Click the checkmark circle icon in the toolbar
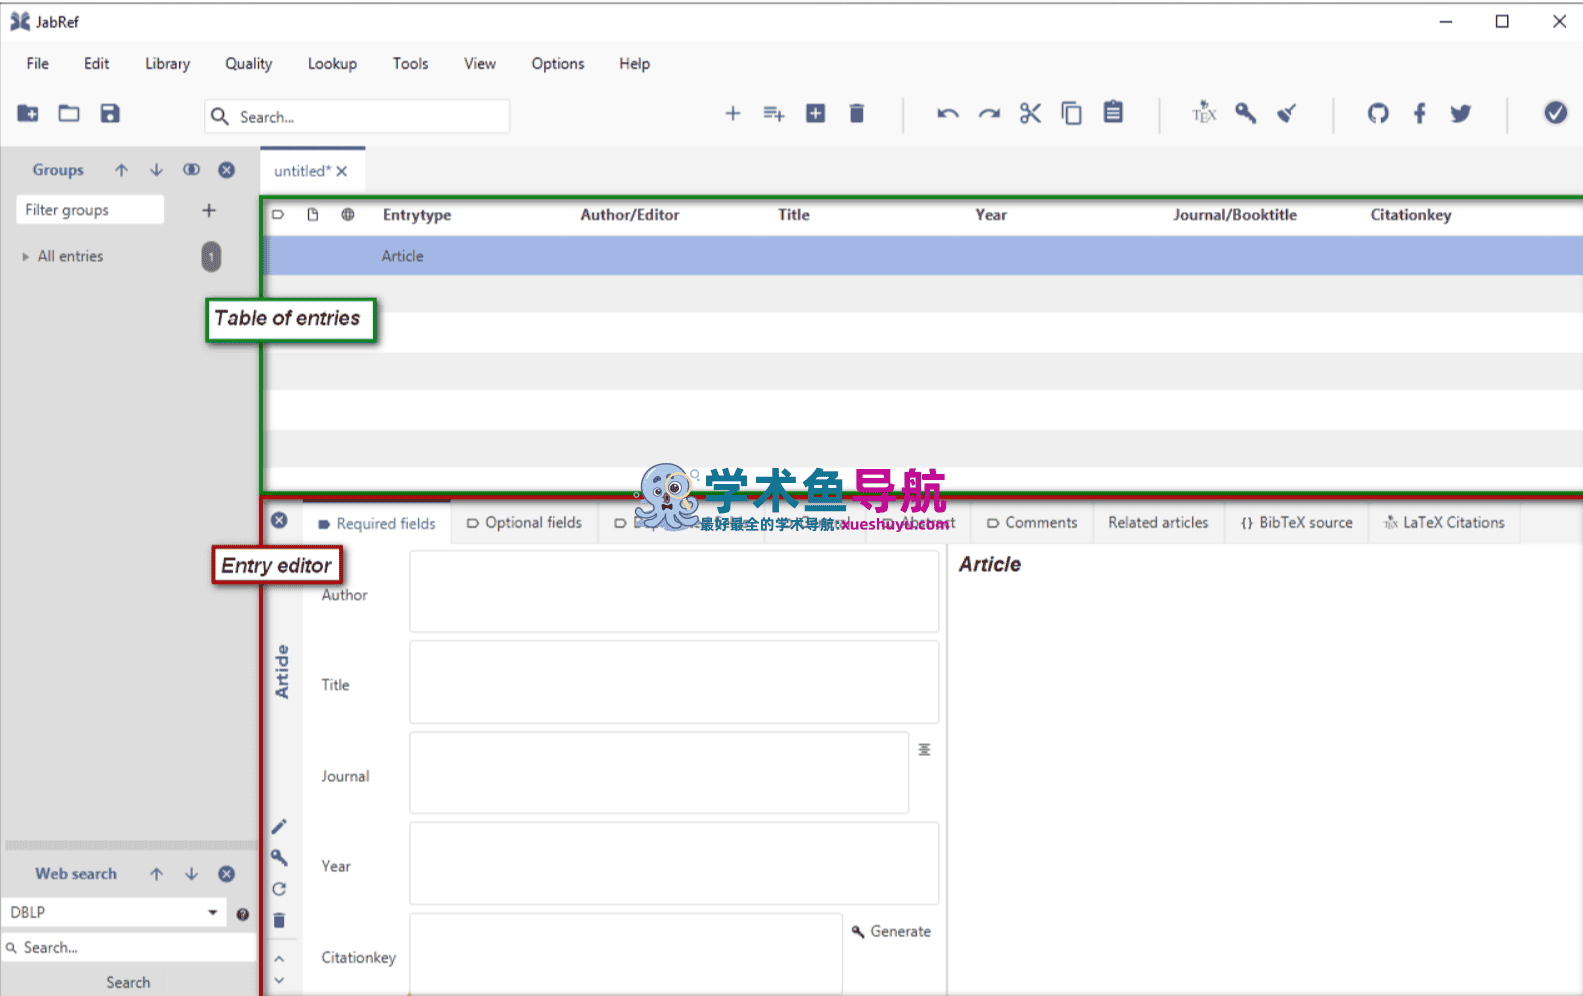1583x996 pixels. point(1555,113)
